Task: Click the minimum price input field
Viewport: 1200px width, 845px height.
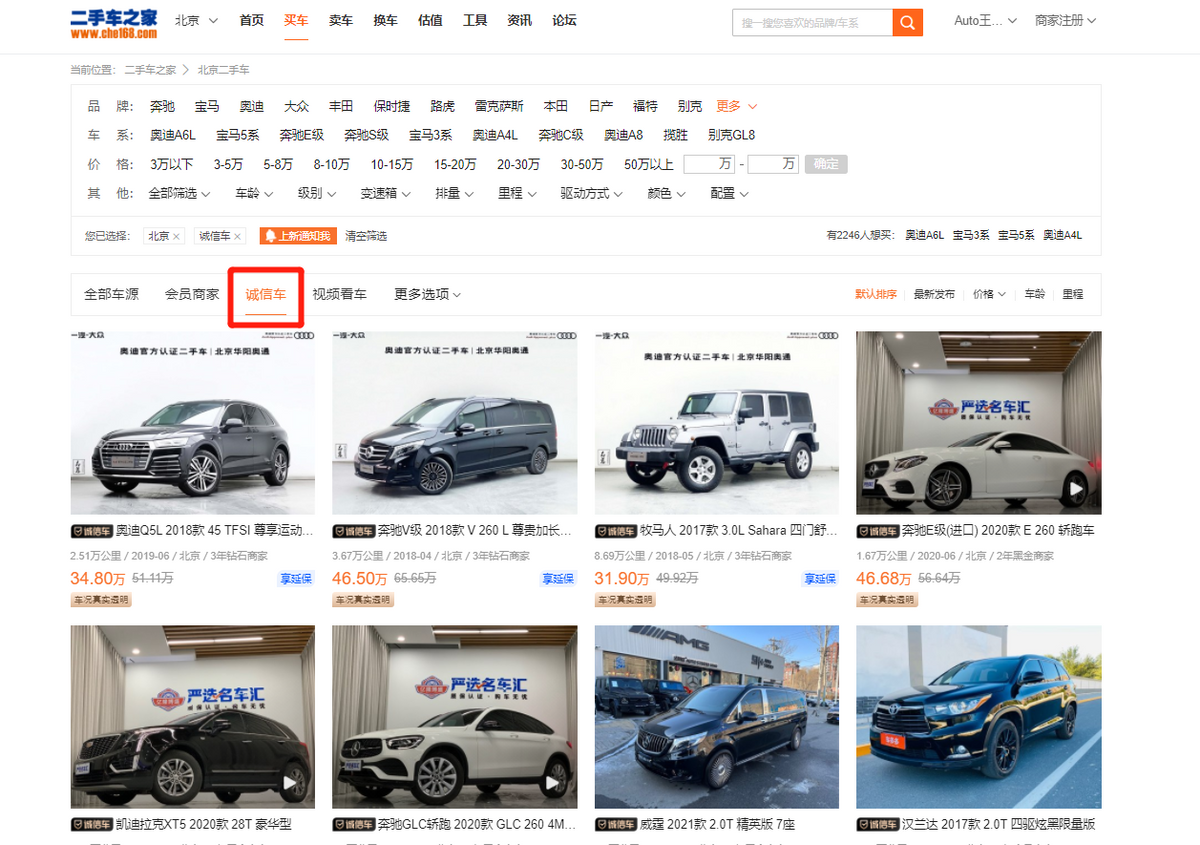Action: coord(709,164)
